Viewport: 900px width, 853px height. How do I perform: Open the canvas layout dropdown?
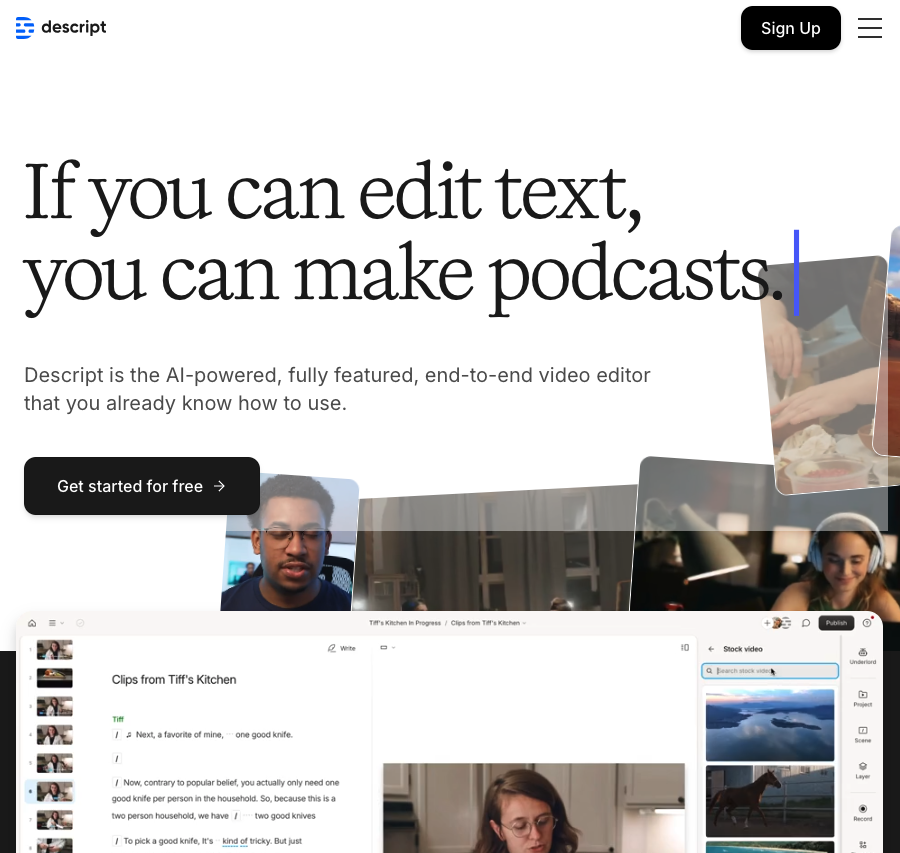pos(388,647)
